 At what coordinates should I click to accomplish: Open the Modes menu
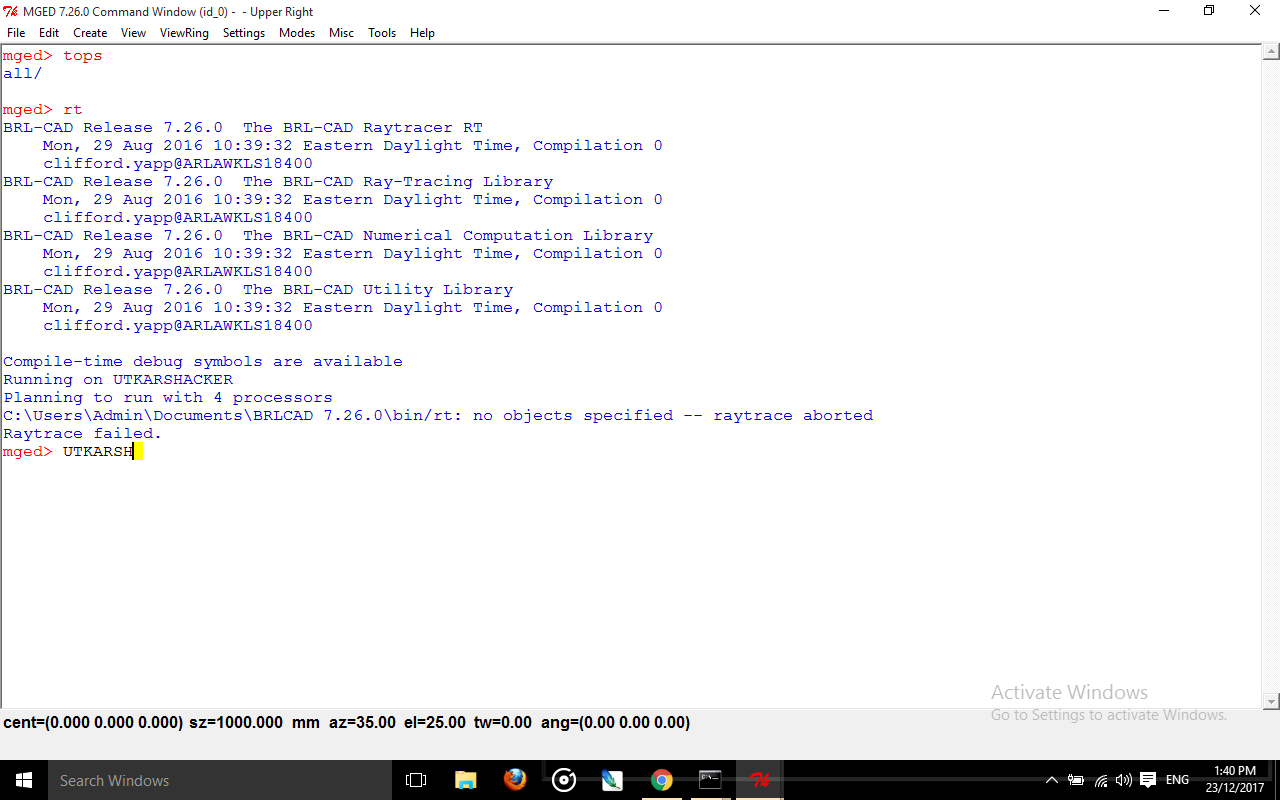coord(297,33)
